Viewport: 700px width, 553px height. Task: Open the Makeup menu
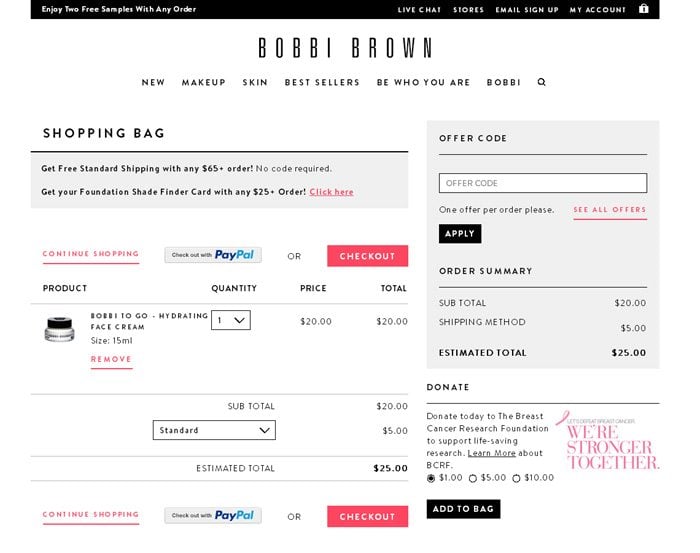[x=204, y=82]
